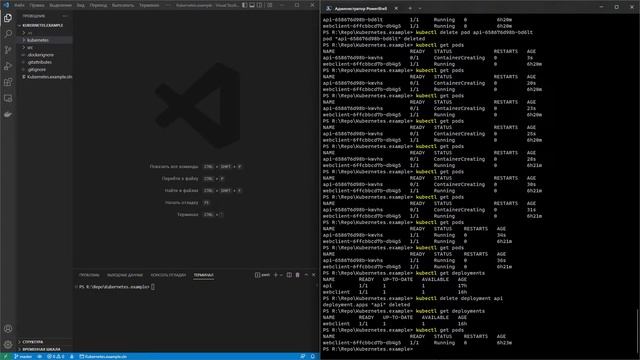
Task: Open errors and warnings count in status bar
Action: [56, 356]
